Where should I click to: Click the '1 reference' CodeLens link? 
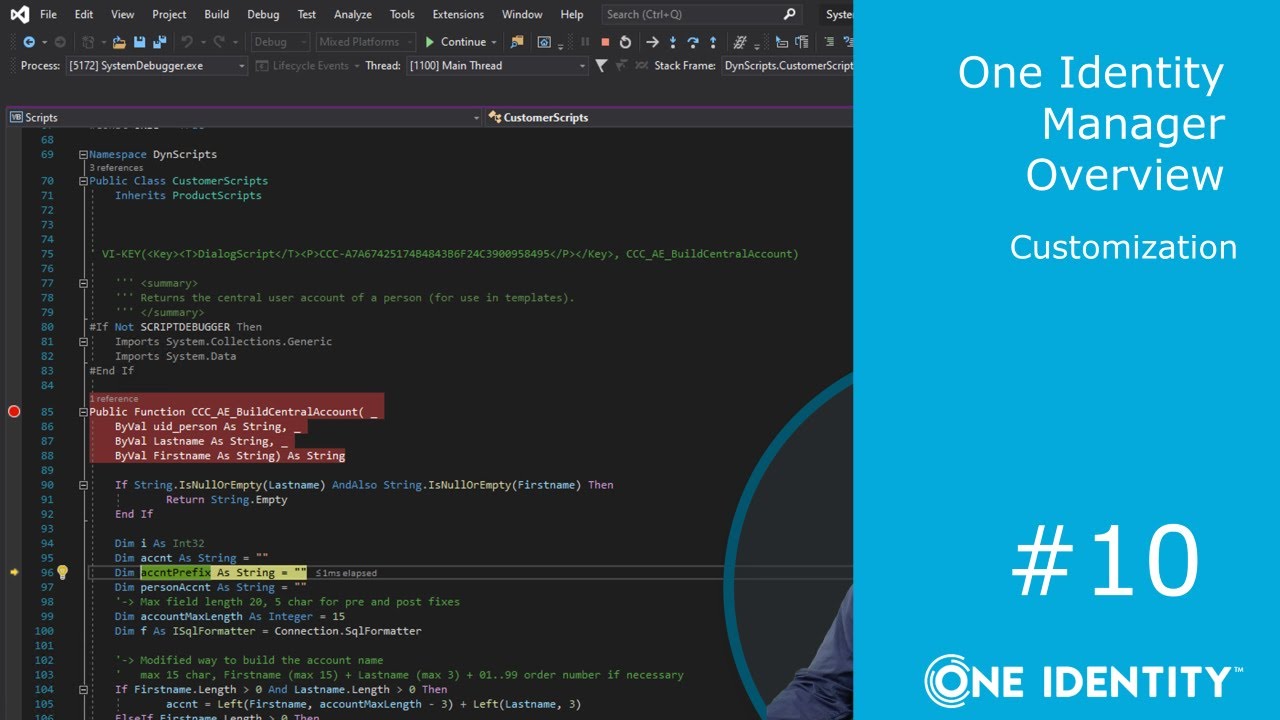[x=114, y=399]
